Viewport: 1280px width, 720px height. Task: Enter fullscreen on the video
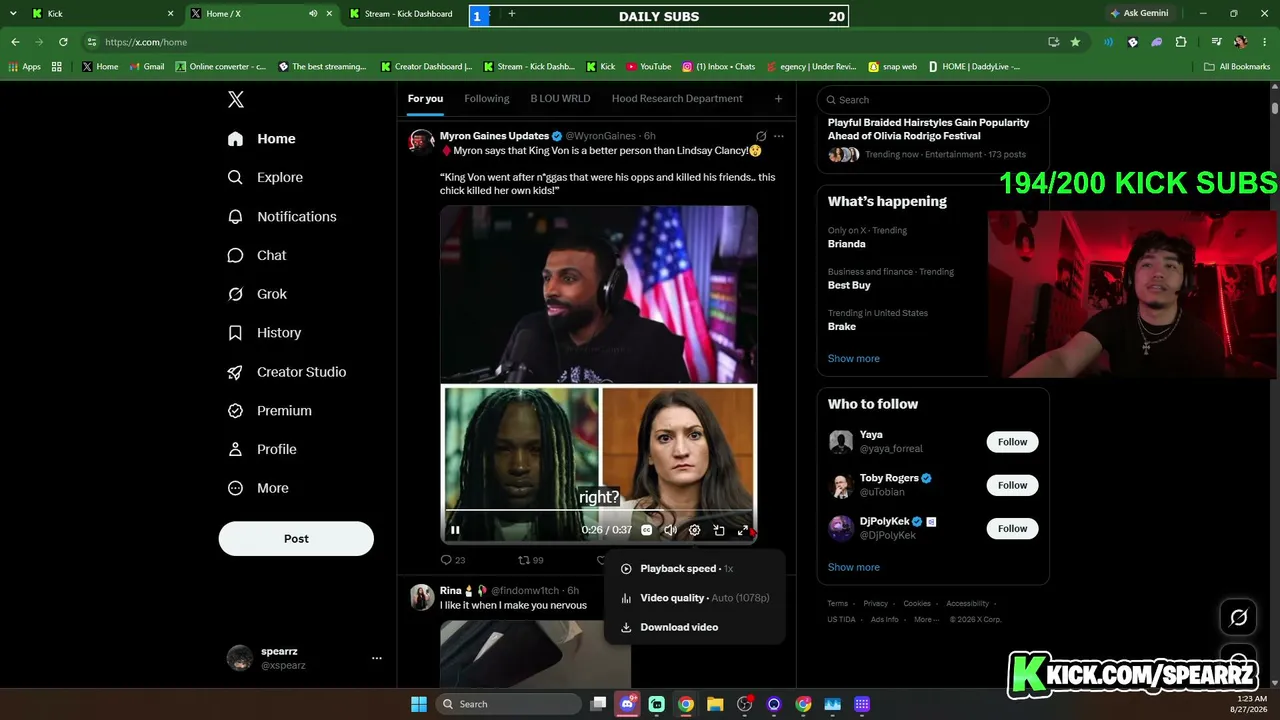(743, 530)
